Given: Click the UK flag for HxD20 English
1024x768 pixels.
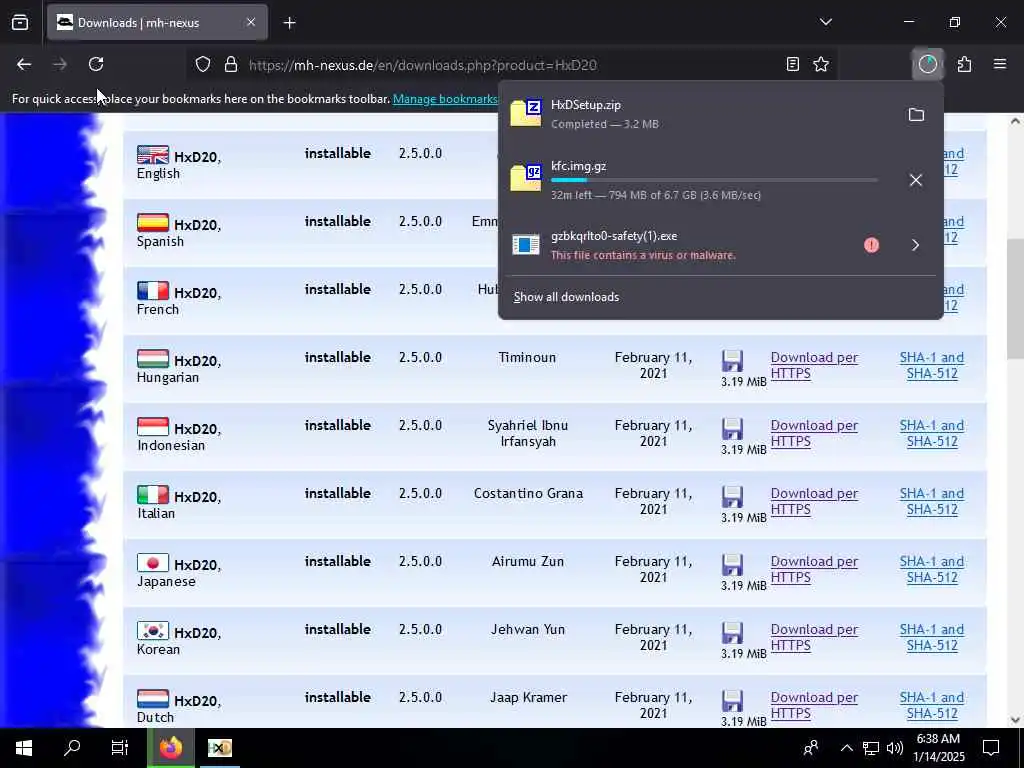Looking at the screenshot, I should [153, 155].
